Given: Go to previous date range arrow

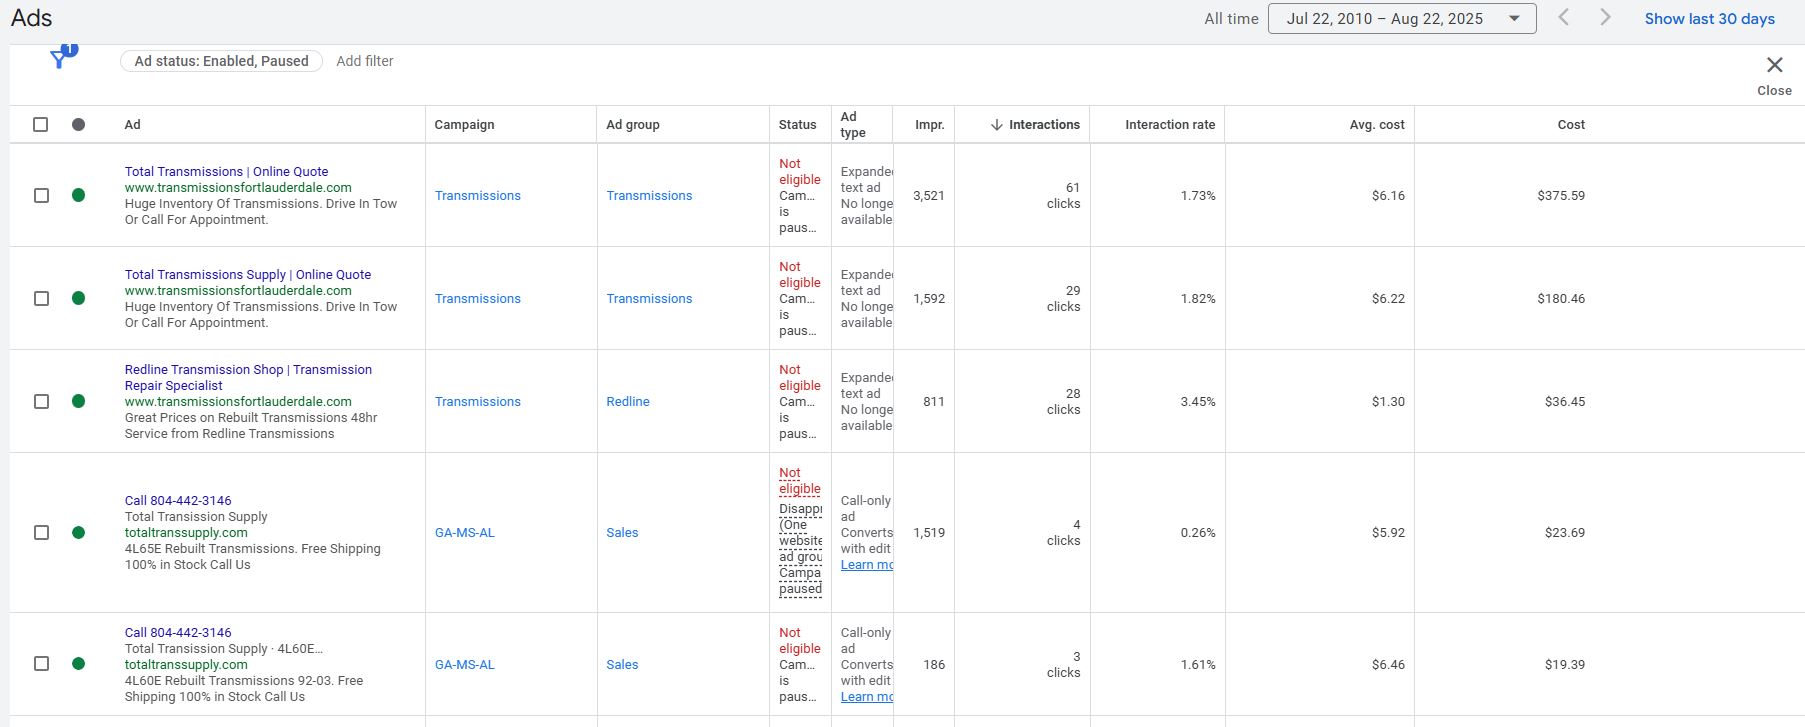Looking at the screenshot, I should pos(1564,18).
